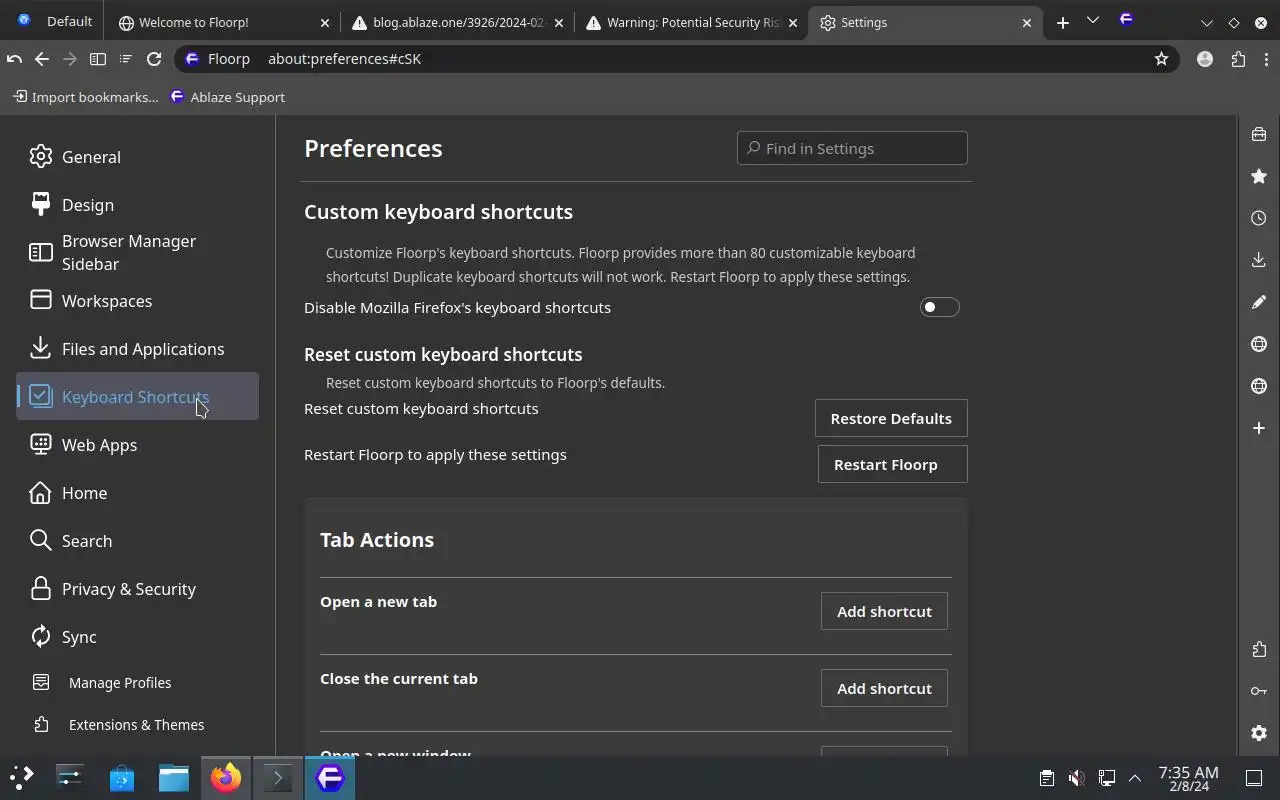Click the reload page icon
The width and height of the screenshot is (1280, 800).
(x=154, y=59)
